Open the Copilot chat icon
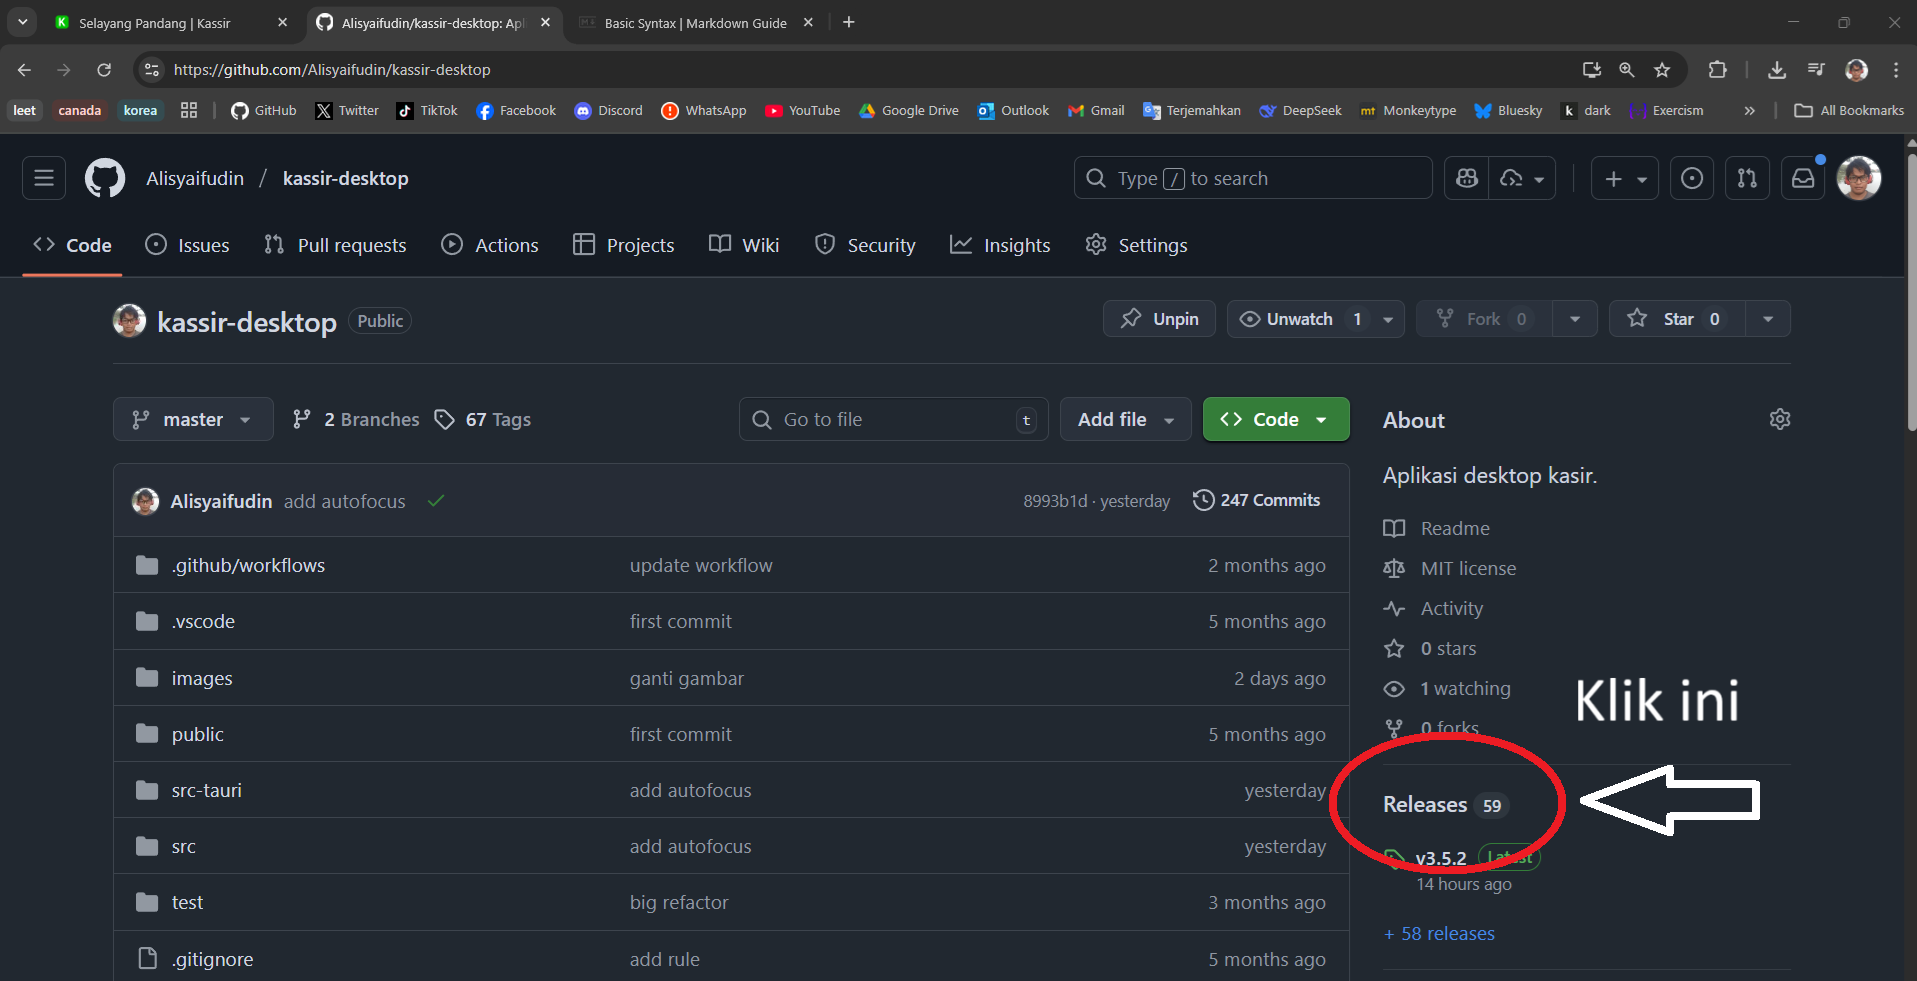Image resolution: width=1917 pixels, height=981 pixels. pyautogui.click(x=1467, y=179)
